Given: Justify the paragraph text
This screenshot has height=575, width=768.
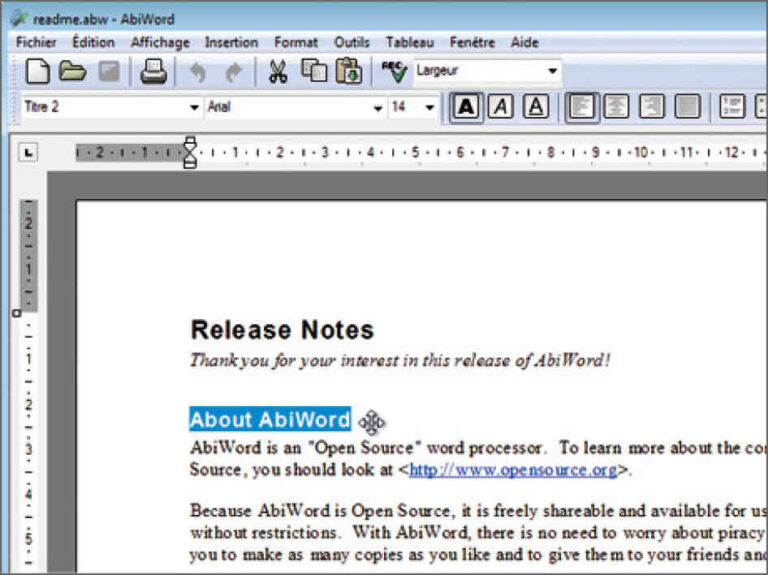Looking at the screenshot, I should tap(688, 106).
